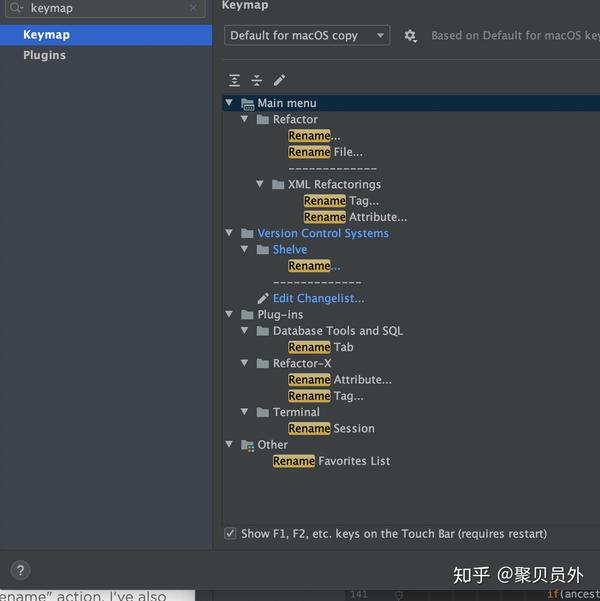This screenshot has width=600, height=601.
Task: Click the Terminal folder icon
Action: [x=263, y=412]
